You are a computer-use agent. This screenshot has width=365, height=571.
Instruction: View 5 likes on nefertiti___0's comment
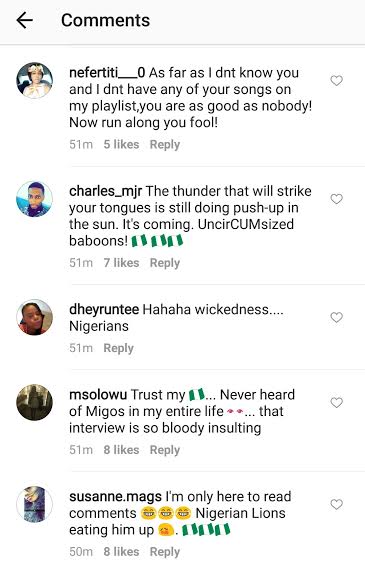coord(121,144)
